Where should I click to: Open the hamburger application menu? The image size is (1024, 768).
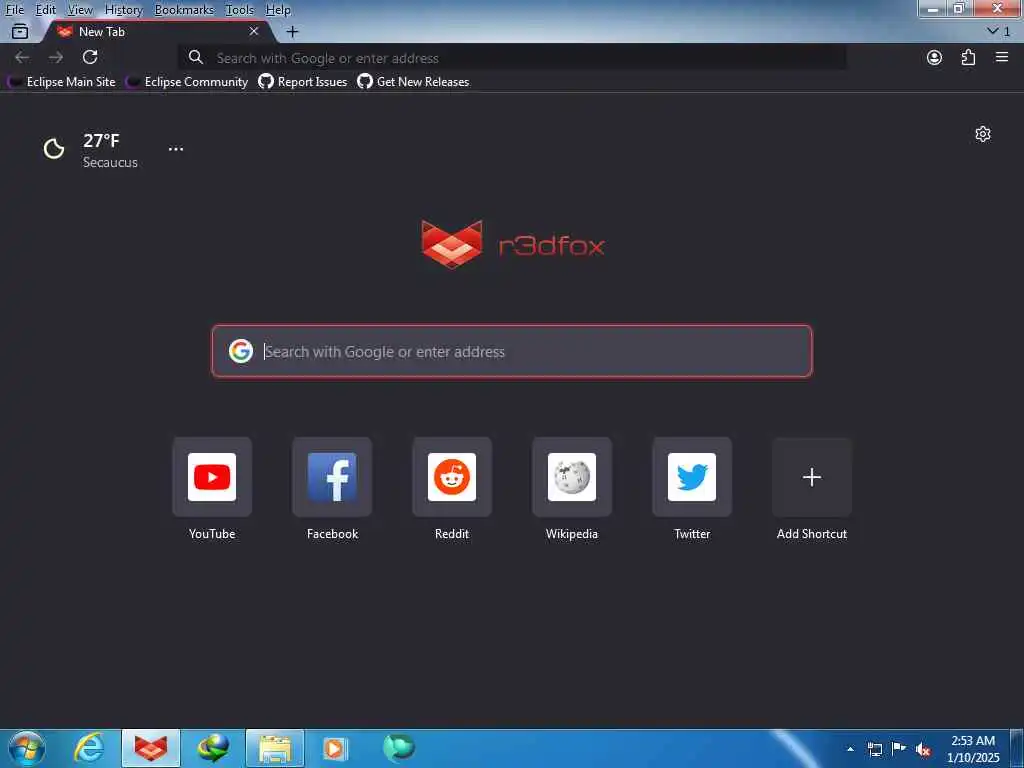1002,57
